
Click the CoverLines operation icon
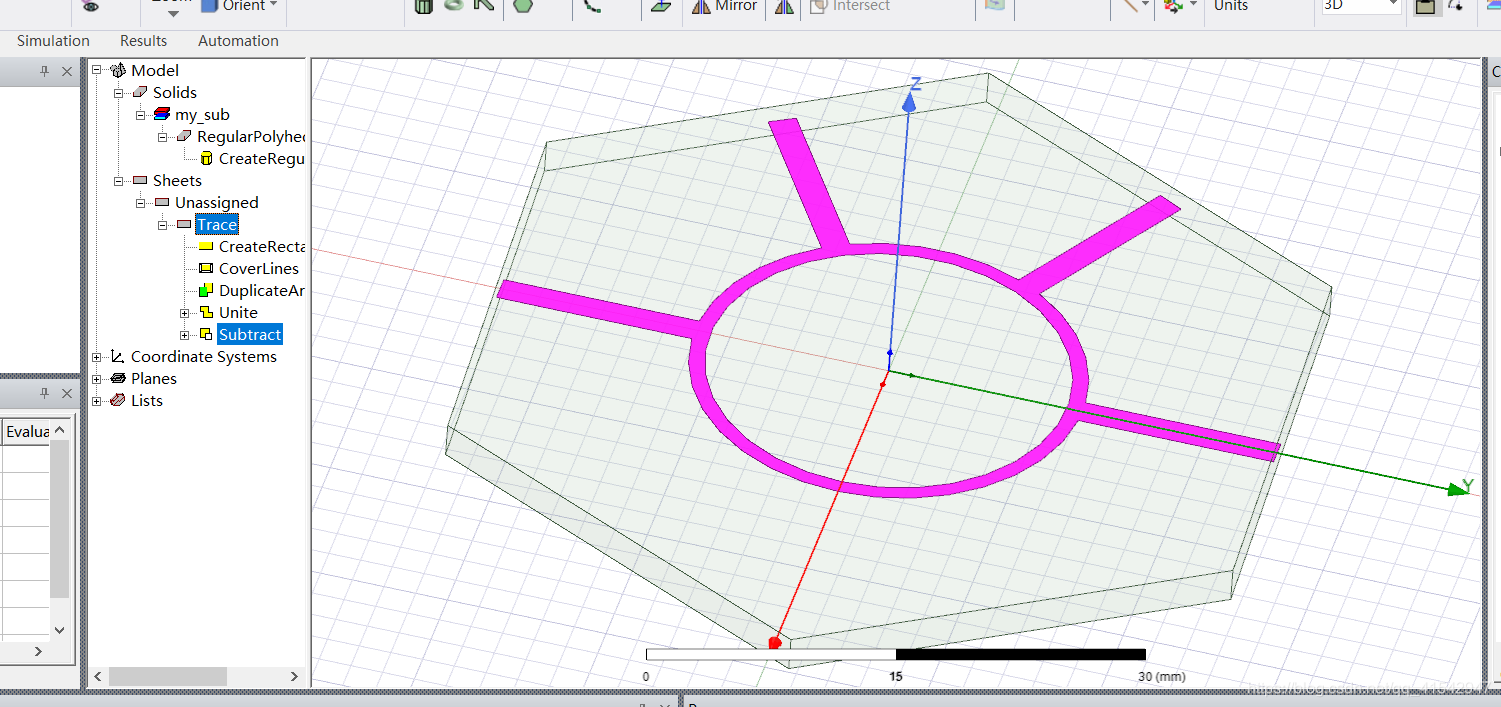[x=206, y=268]
